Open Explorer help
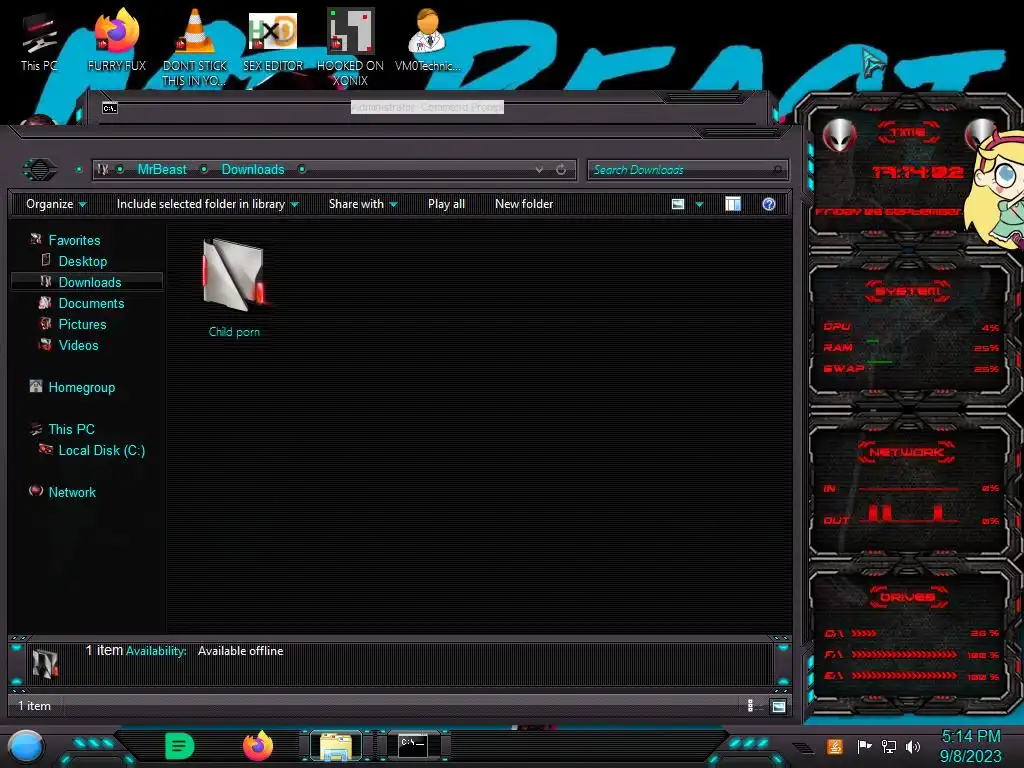 tap(769, 204)
